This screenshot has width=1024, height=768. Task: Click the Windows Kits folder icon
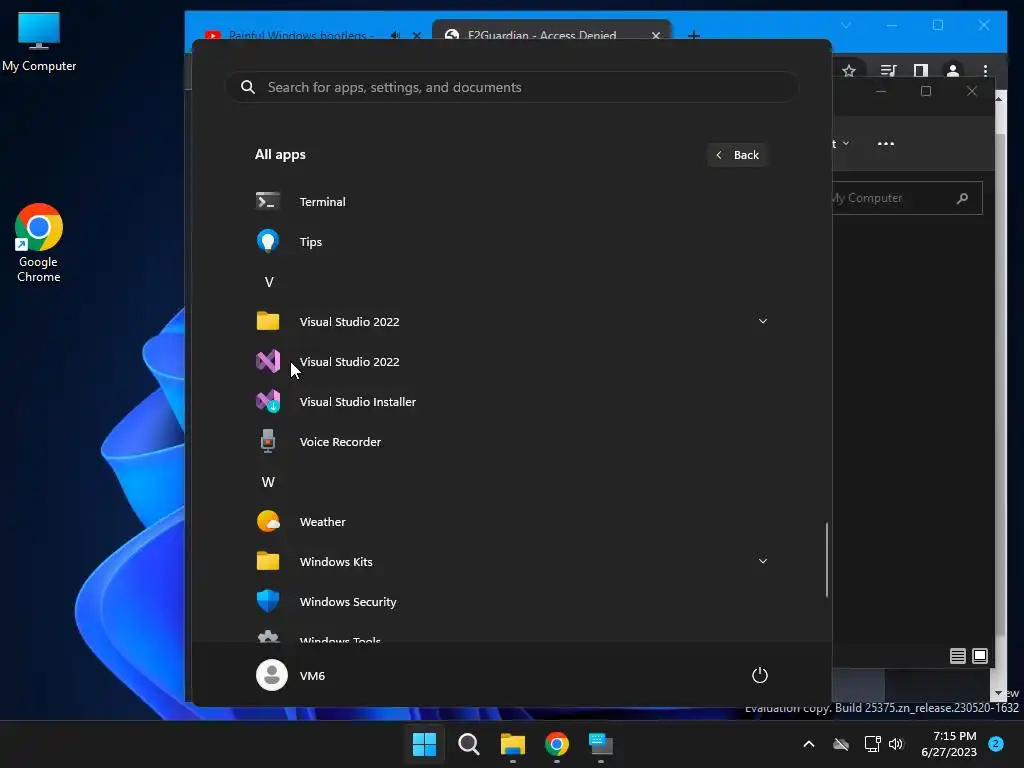(x=268, y=561)
